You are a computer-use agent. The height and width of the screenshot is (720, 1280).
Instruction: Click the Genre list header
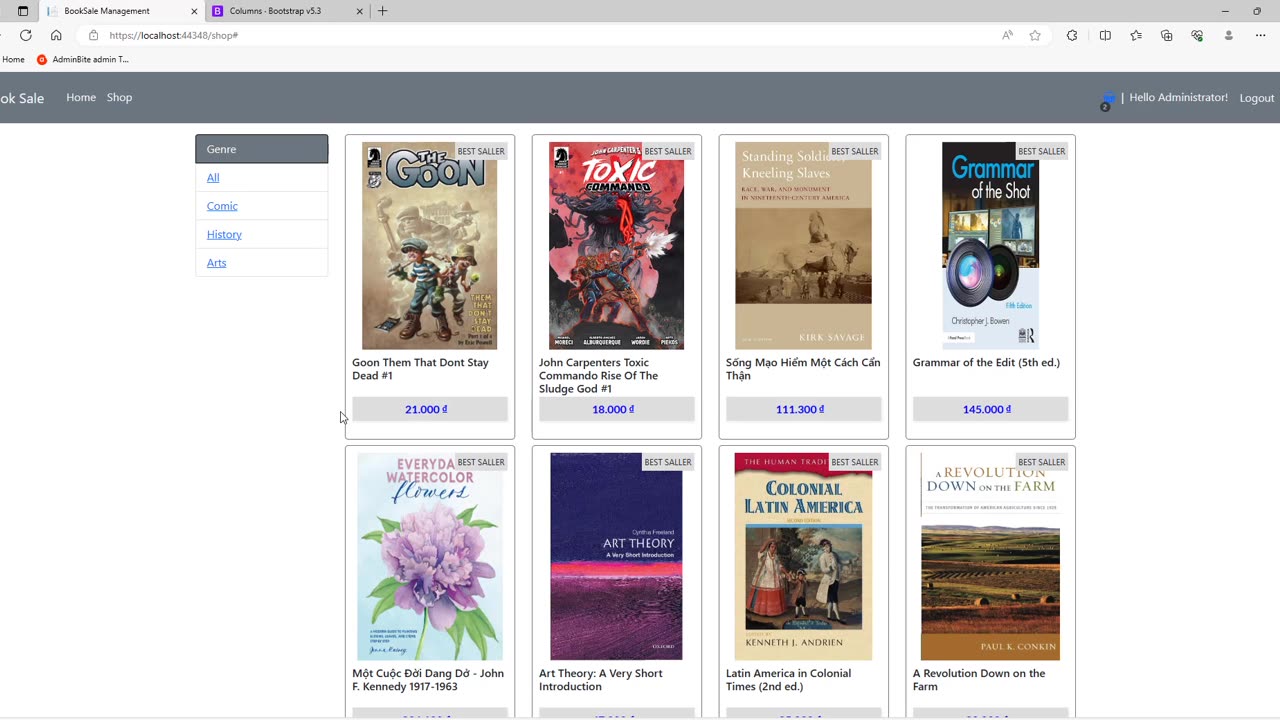pyautogui.click(x=262, y=149)
